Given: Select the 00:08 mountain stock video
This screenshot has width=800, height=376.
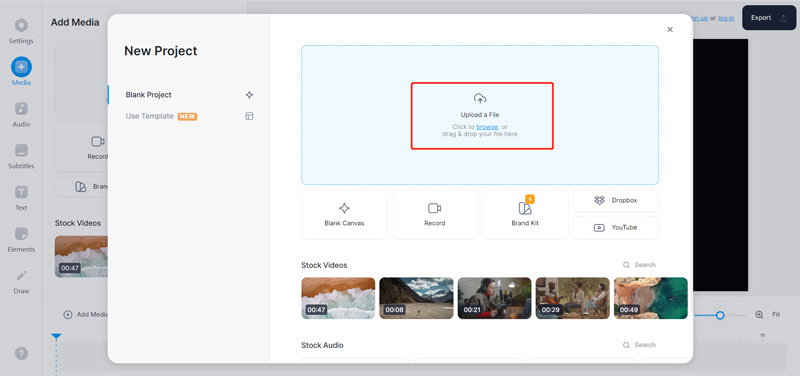Looking at the screenshot, I should (x=416, y=298).
